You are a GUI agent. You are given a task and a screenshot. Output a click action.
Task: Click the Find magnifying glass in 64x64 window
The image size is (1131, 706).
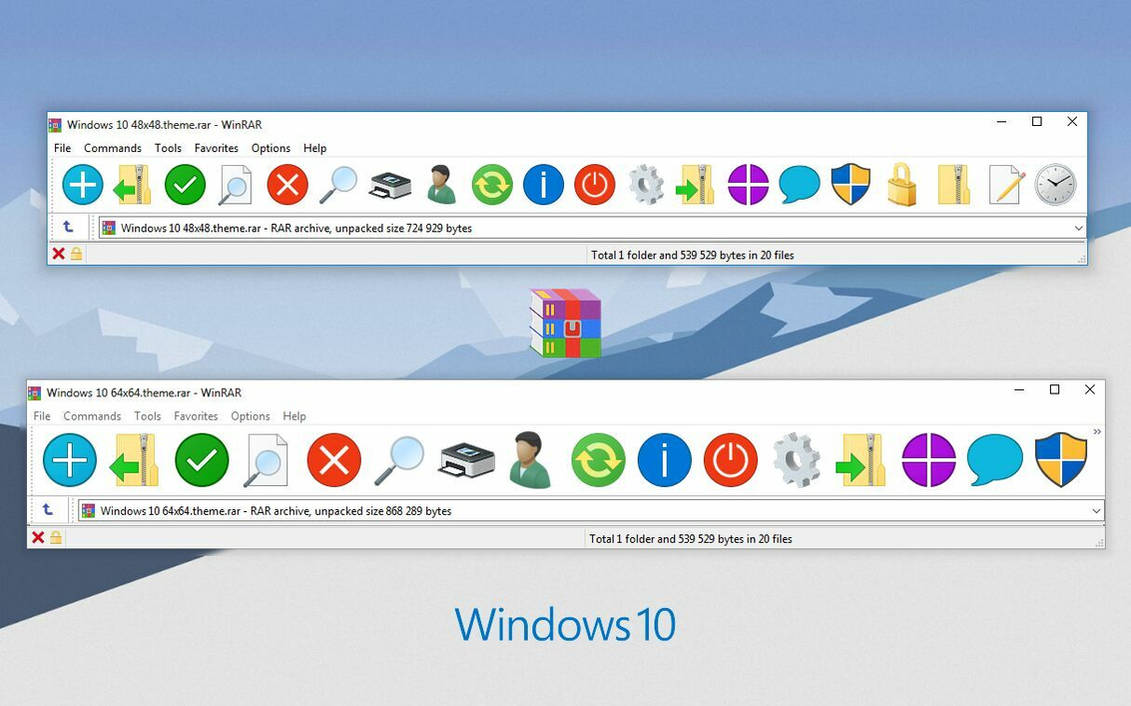(400, 460)
